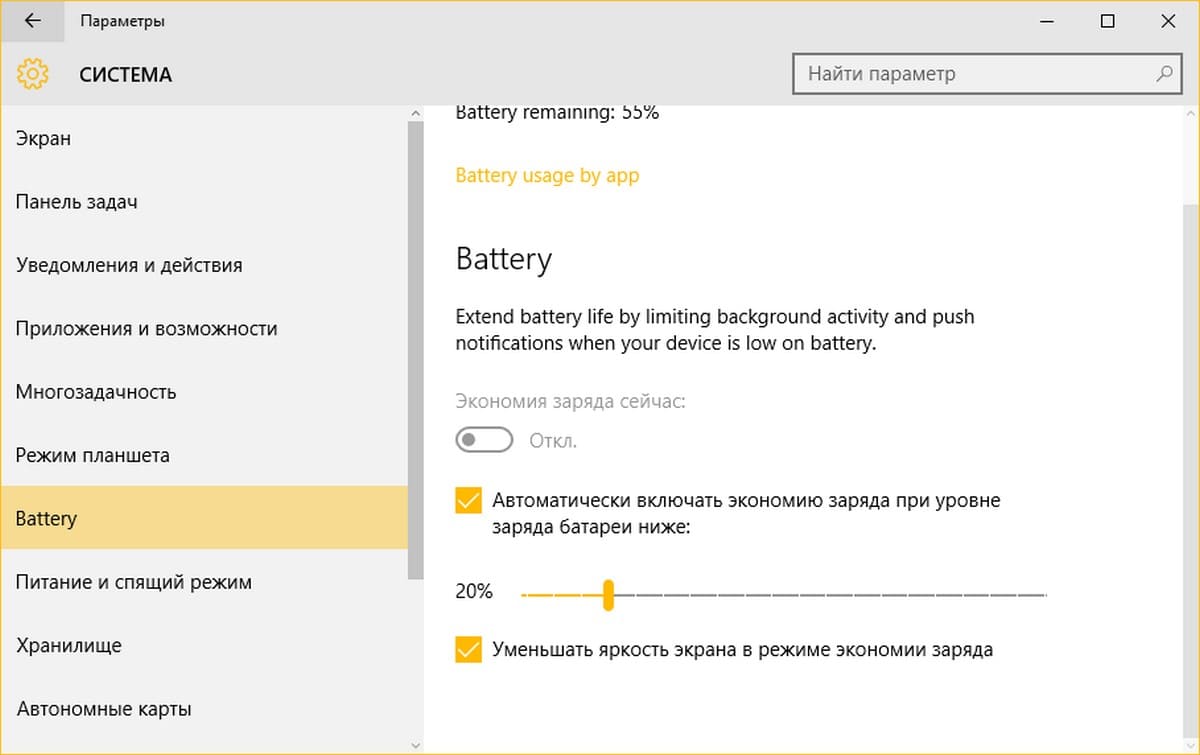Open the Многозадачность section

[204, 392]
